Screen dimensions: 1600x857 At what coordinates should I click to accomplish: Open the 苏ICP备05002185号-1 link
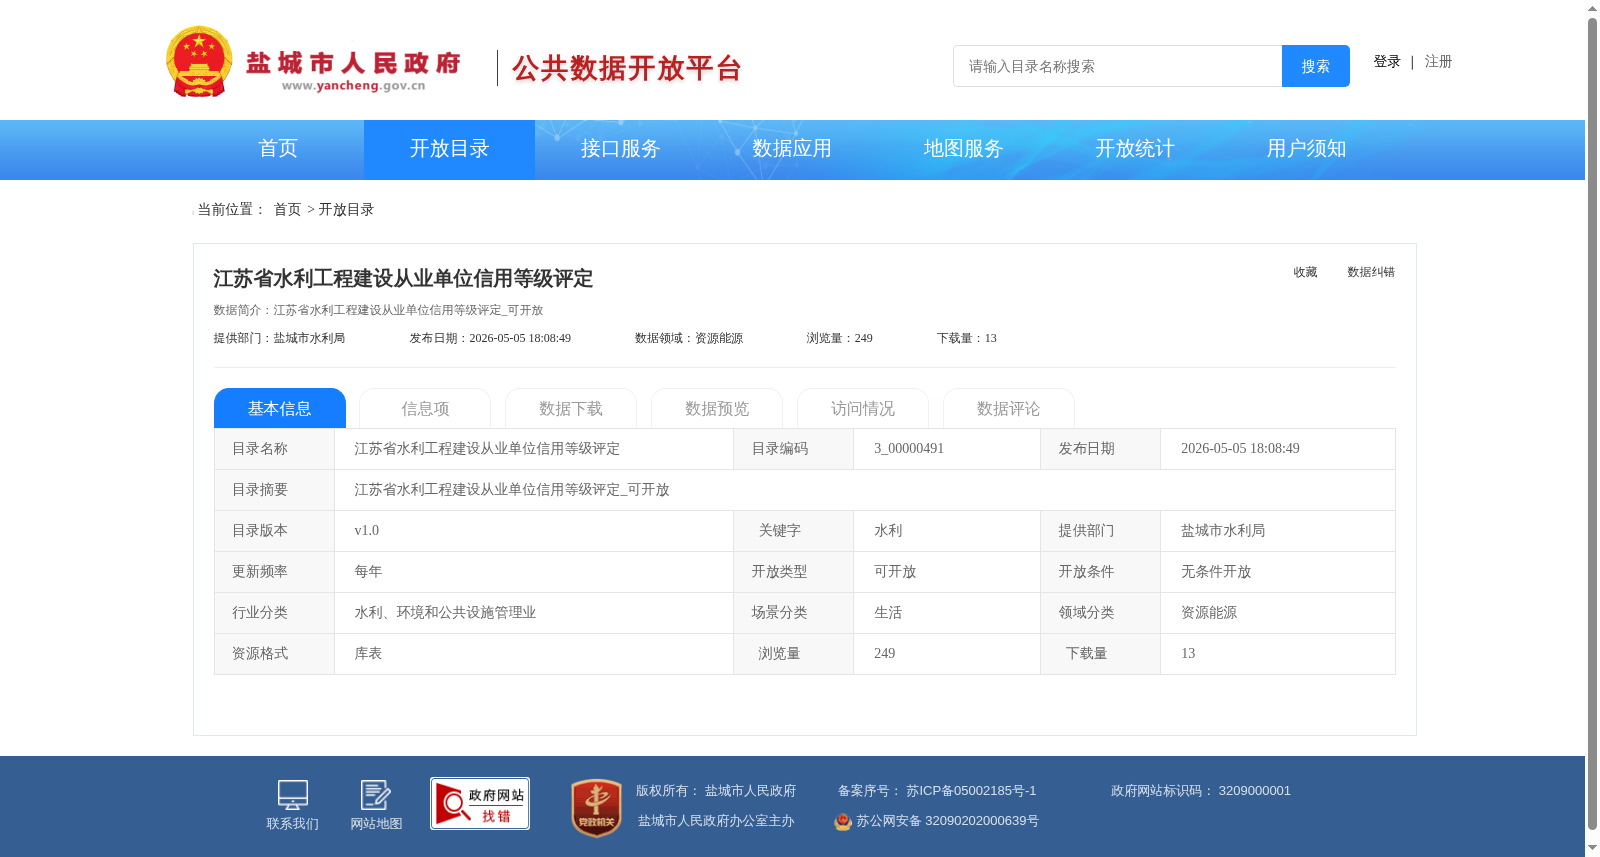tap(971, 791)
